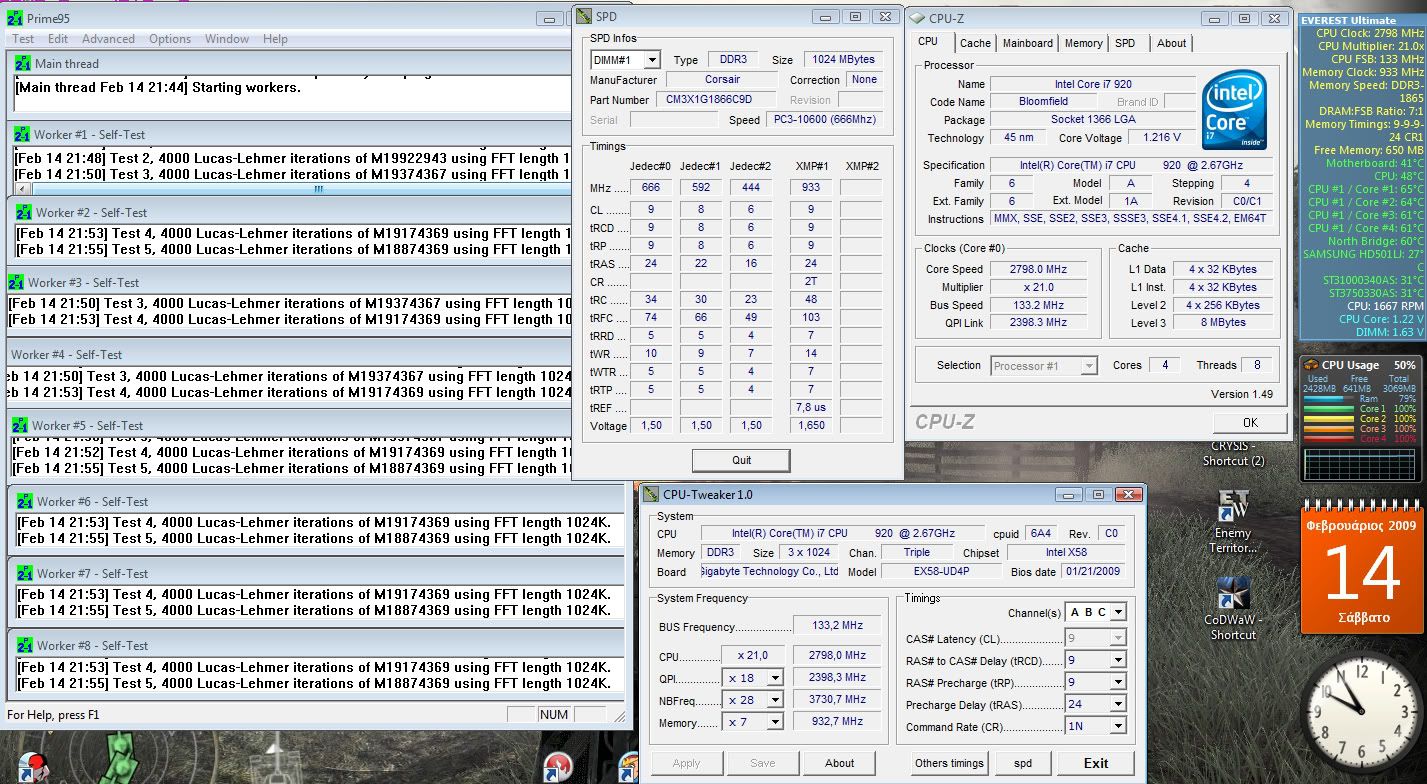The image size is (1427, 784).
Task: Click the Worker #6 Self-Test window icon
Action: (25, 502)
